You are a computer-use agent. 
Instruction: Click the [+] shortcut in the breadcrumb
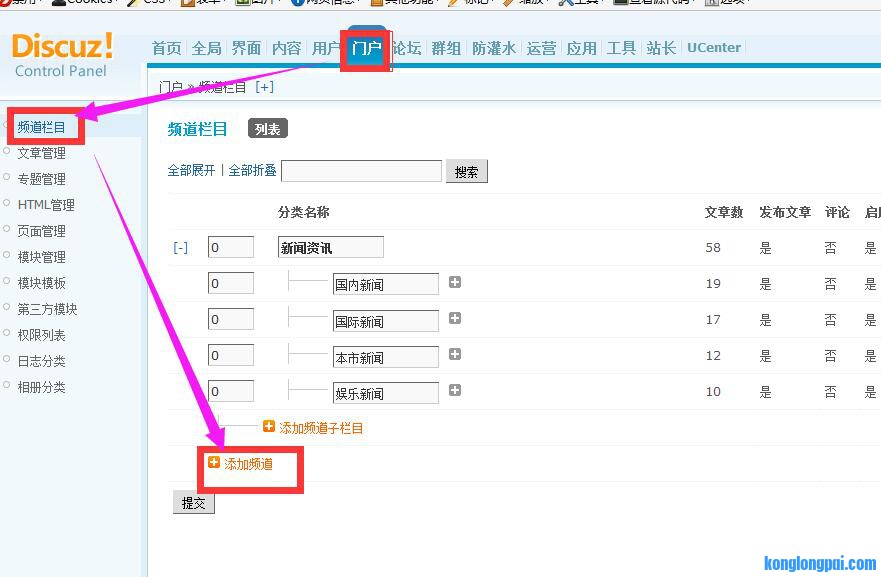pyautogui.click(x=264, y=87)
